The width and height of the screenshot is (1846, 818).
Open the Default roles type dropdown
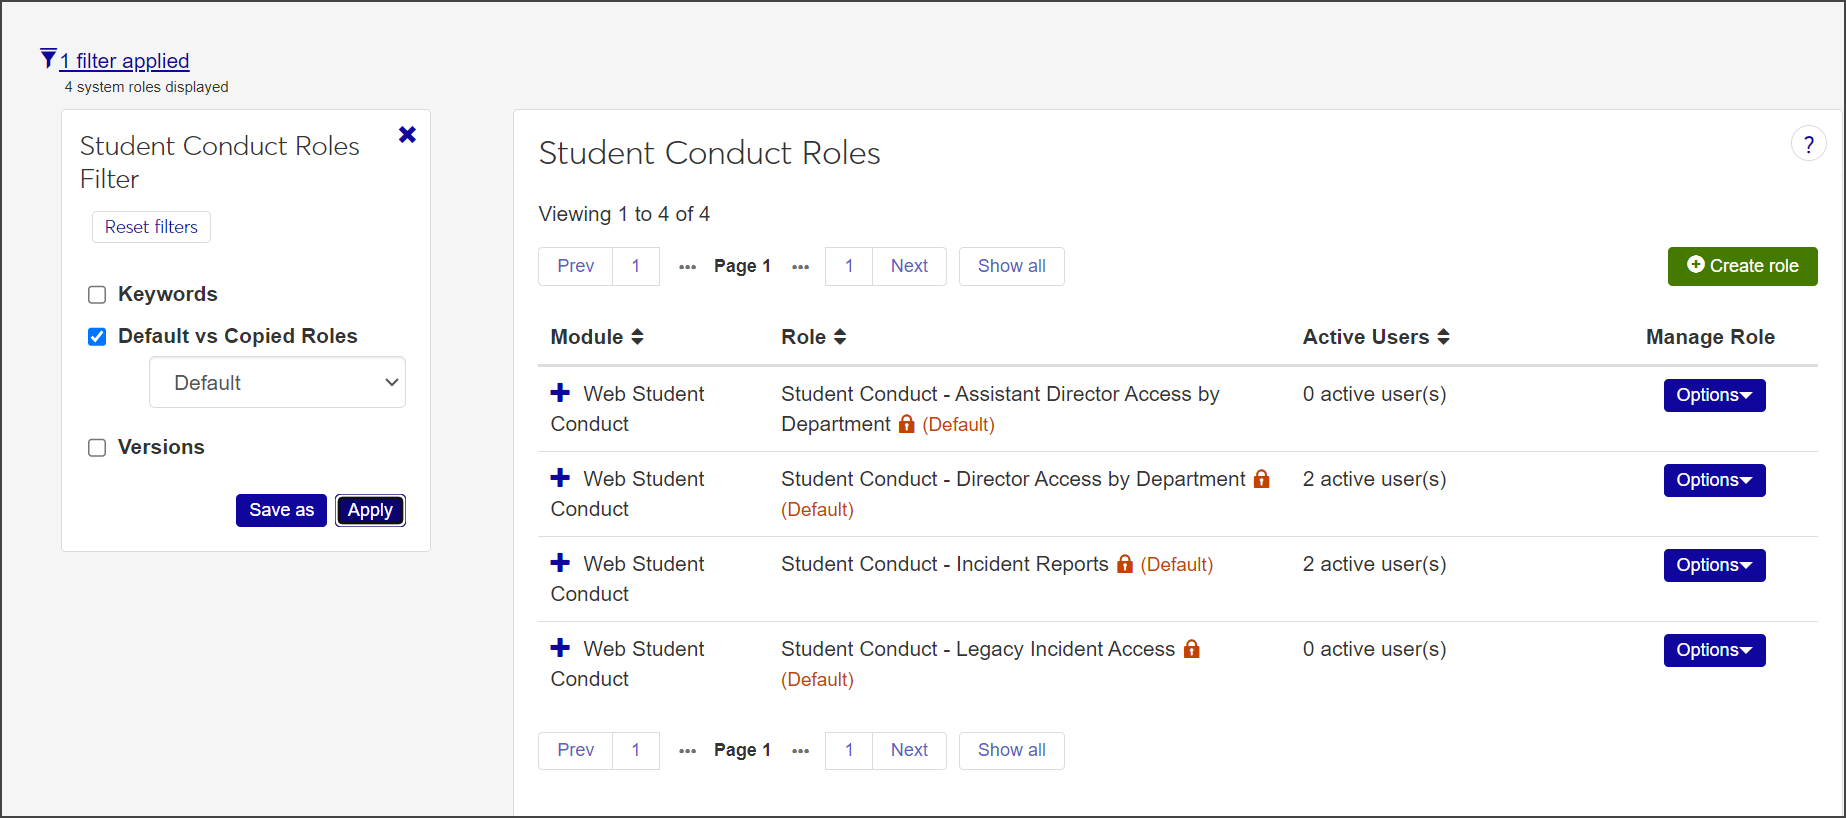coord(277,383)
